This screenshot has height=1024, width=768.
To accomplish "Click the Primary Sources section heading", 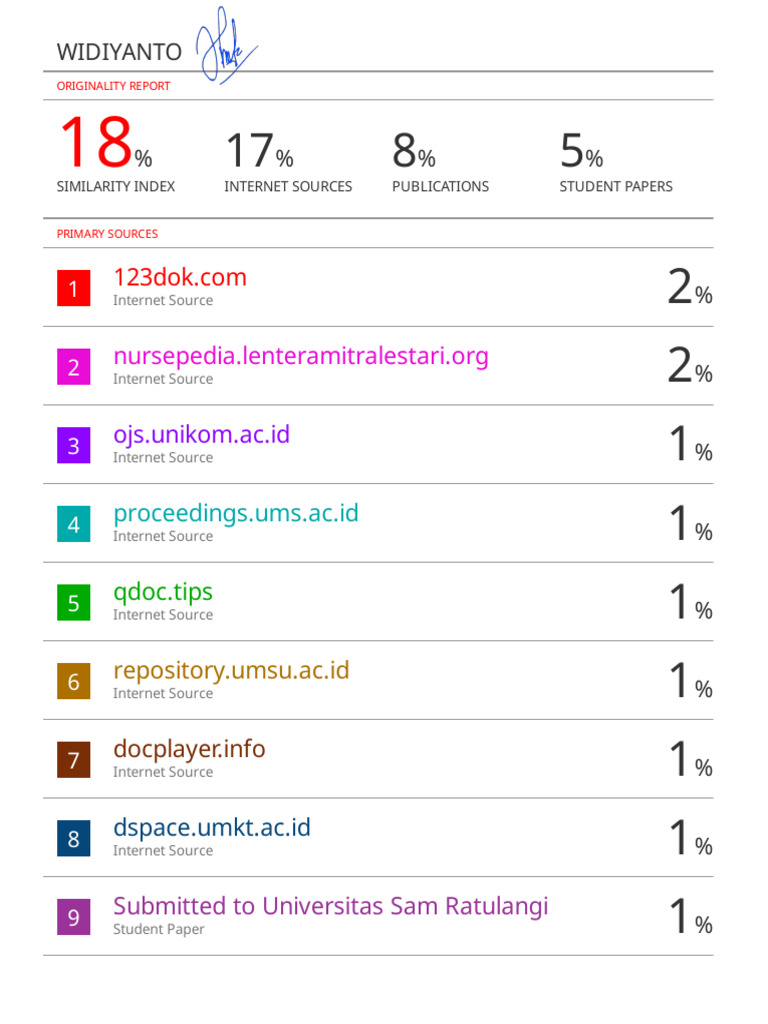I will coord(107,234).
